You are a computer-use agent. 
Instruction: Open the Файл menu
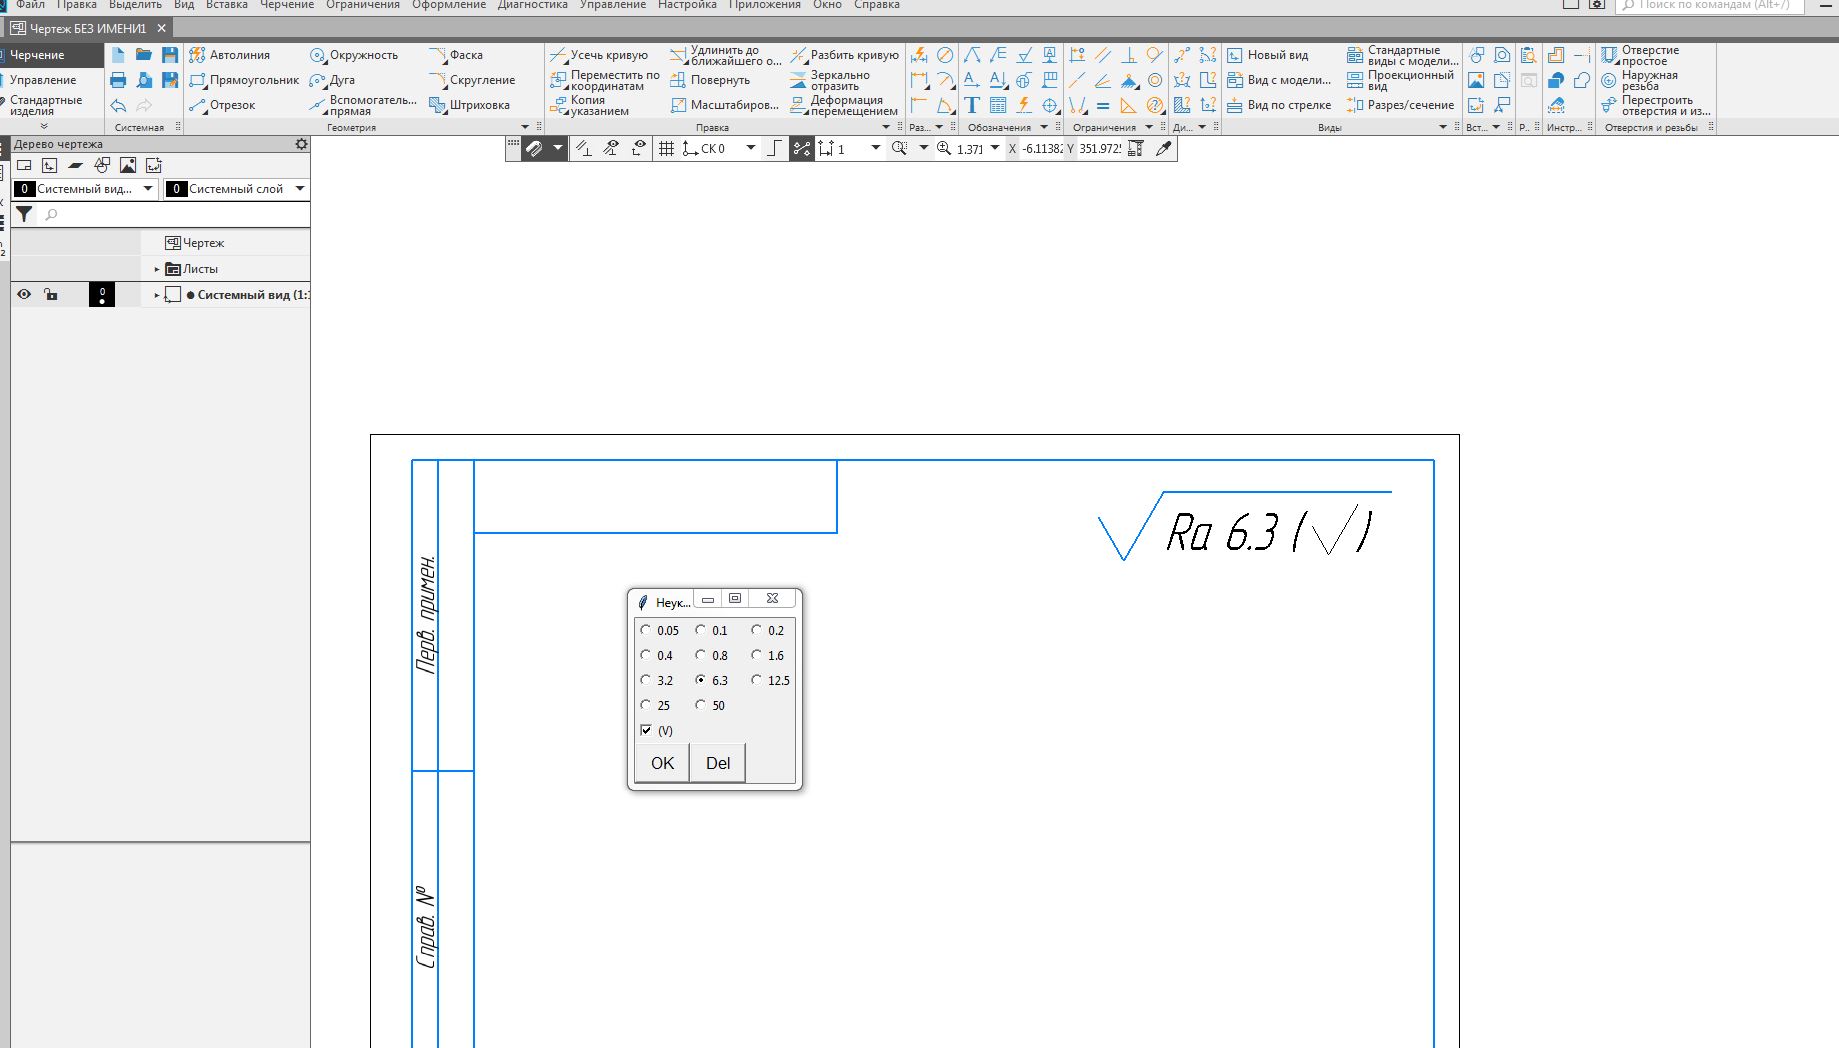[30, 5]
